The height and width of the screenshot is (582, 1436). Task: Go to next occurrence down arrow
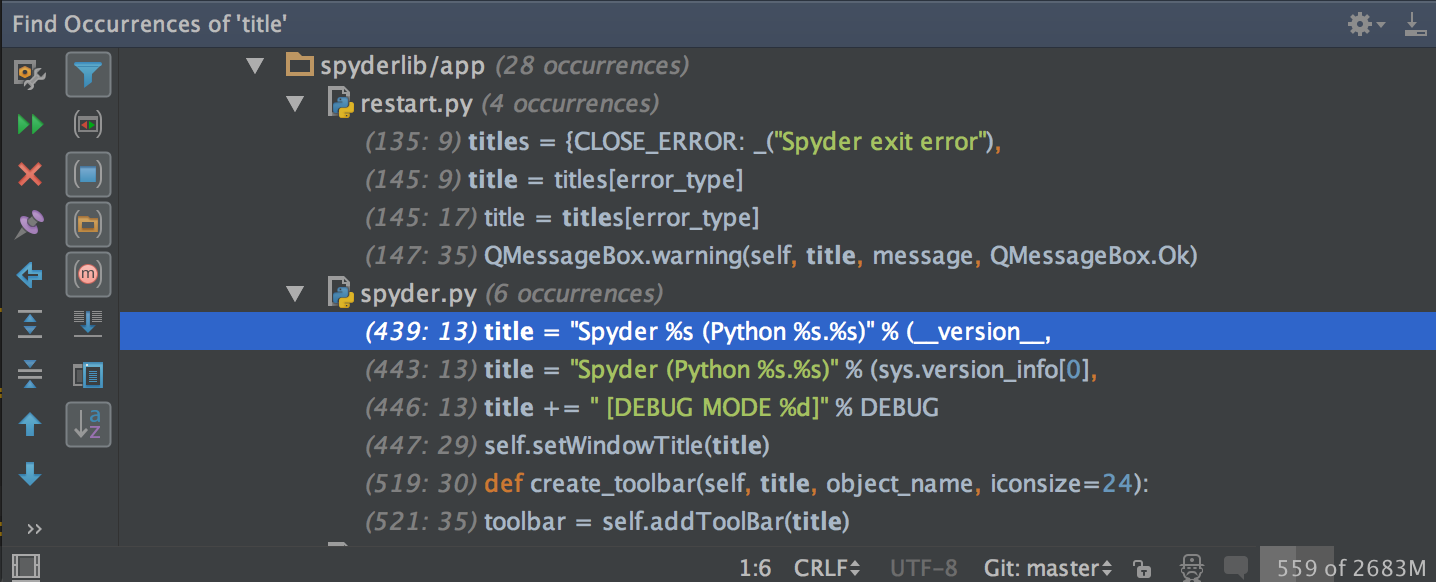(x=30, y=473)
